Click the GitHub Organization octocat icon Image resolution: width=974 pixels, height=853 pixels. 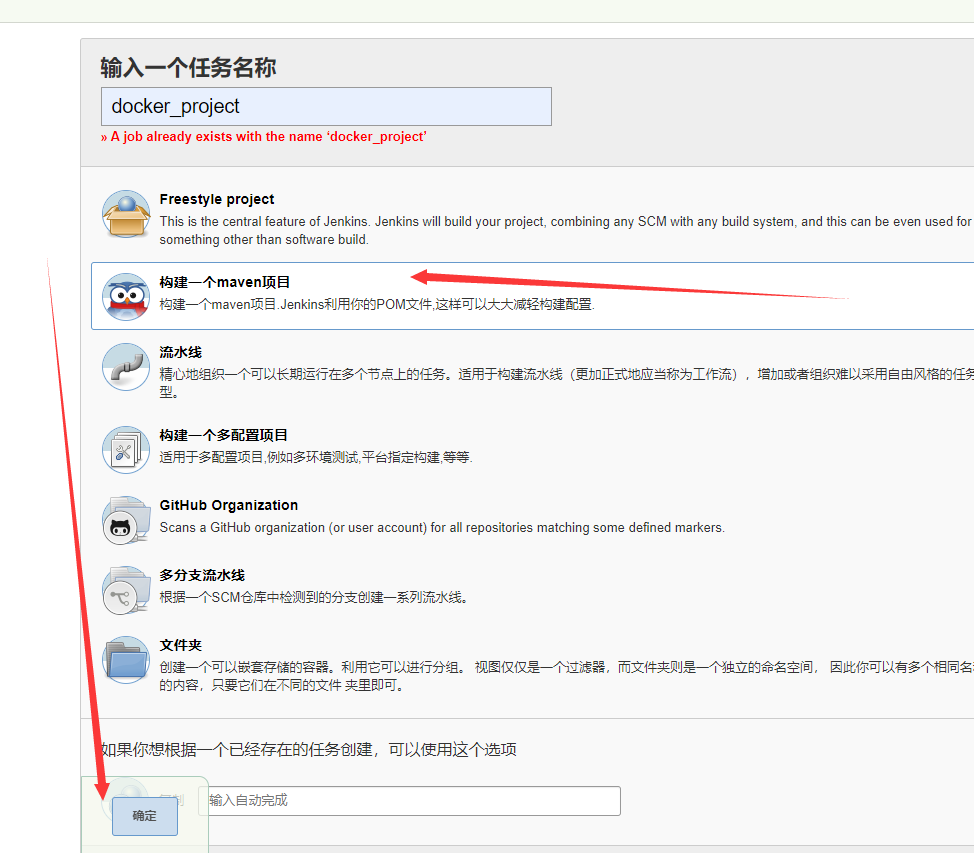[x=126, y=521]
